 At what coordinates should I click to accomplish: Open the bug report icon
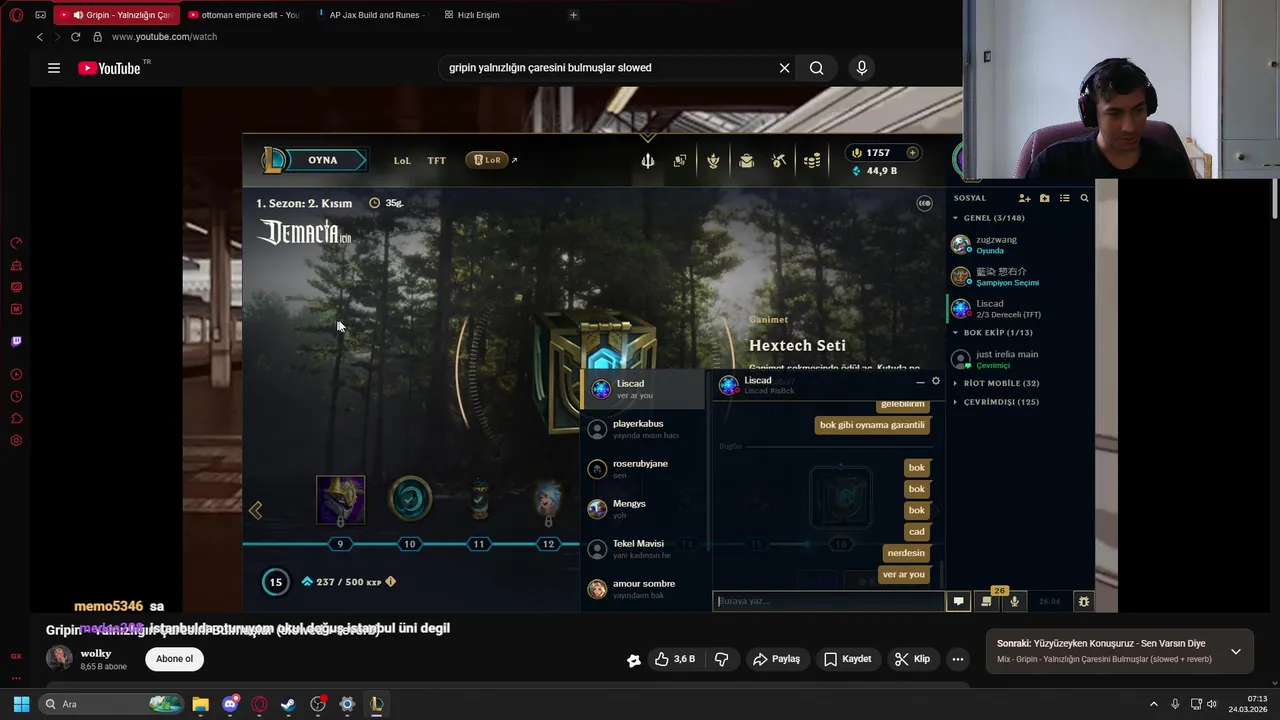coord(1084,601)
